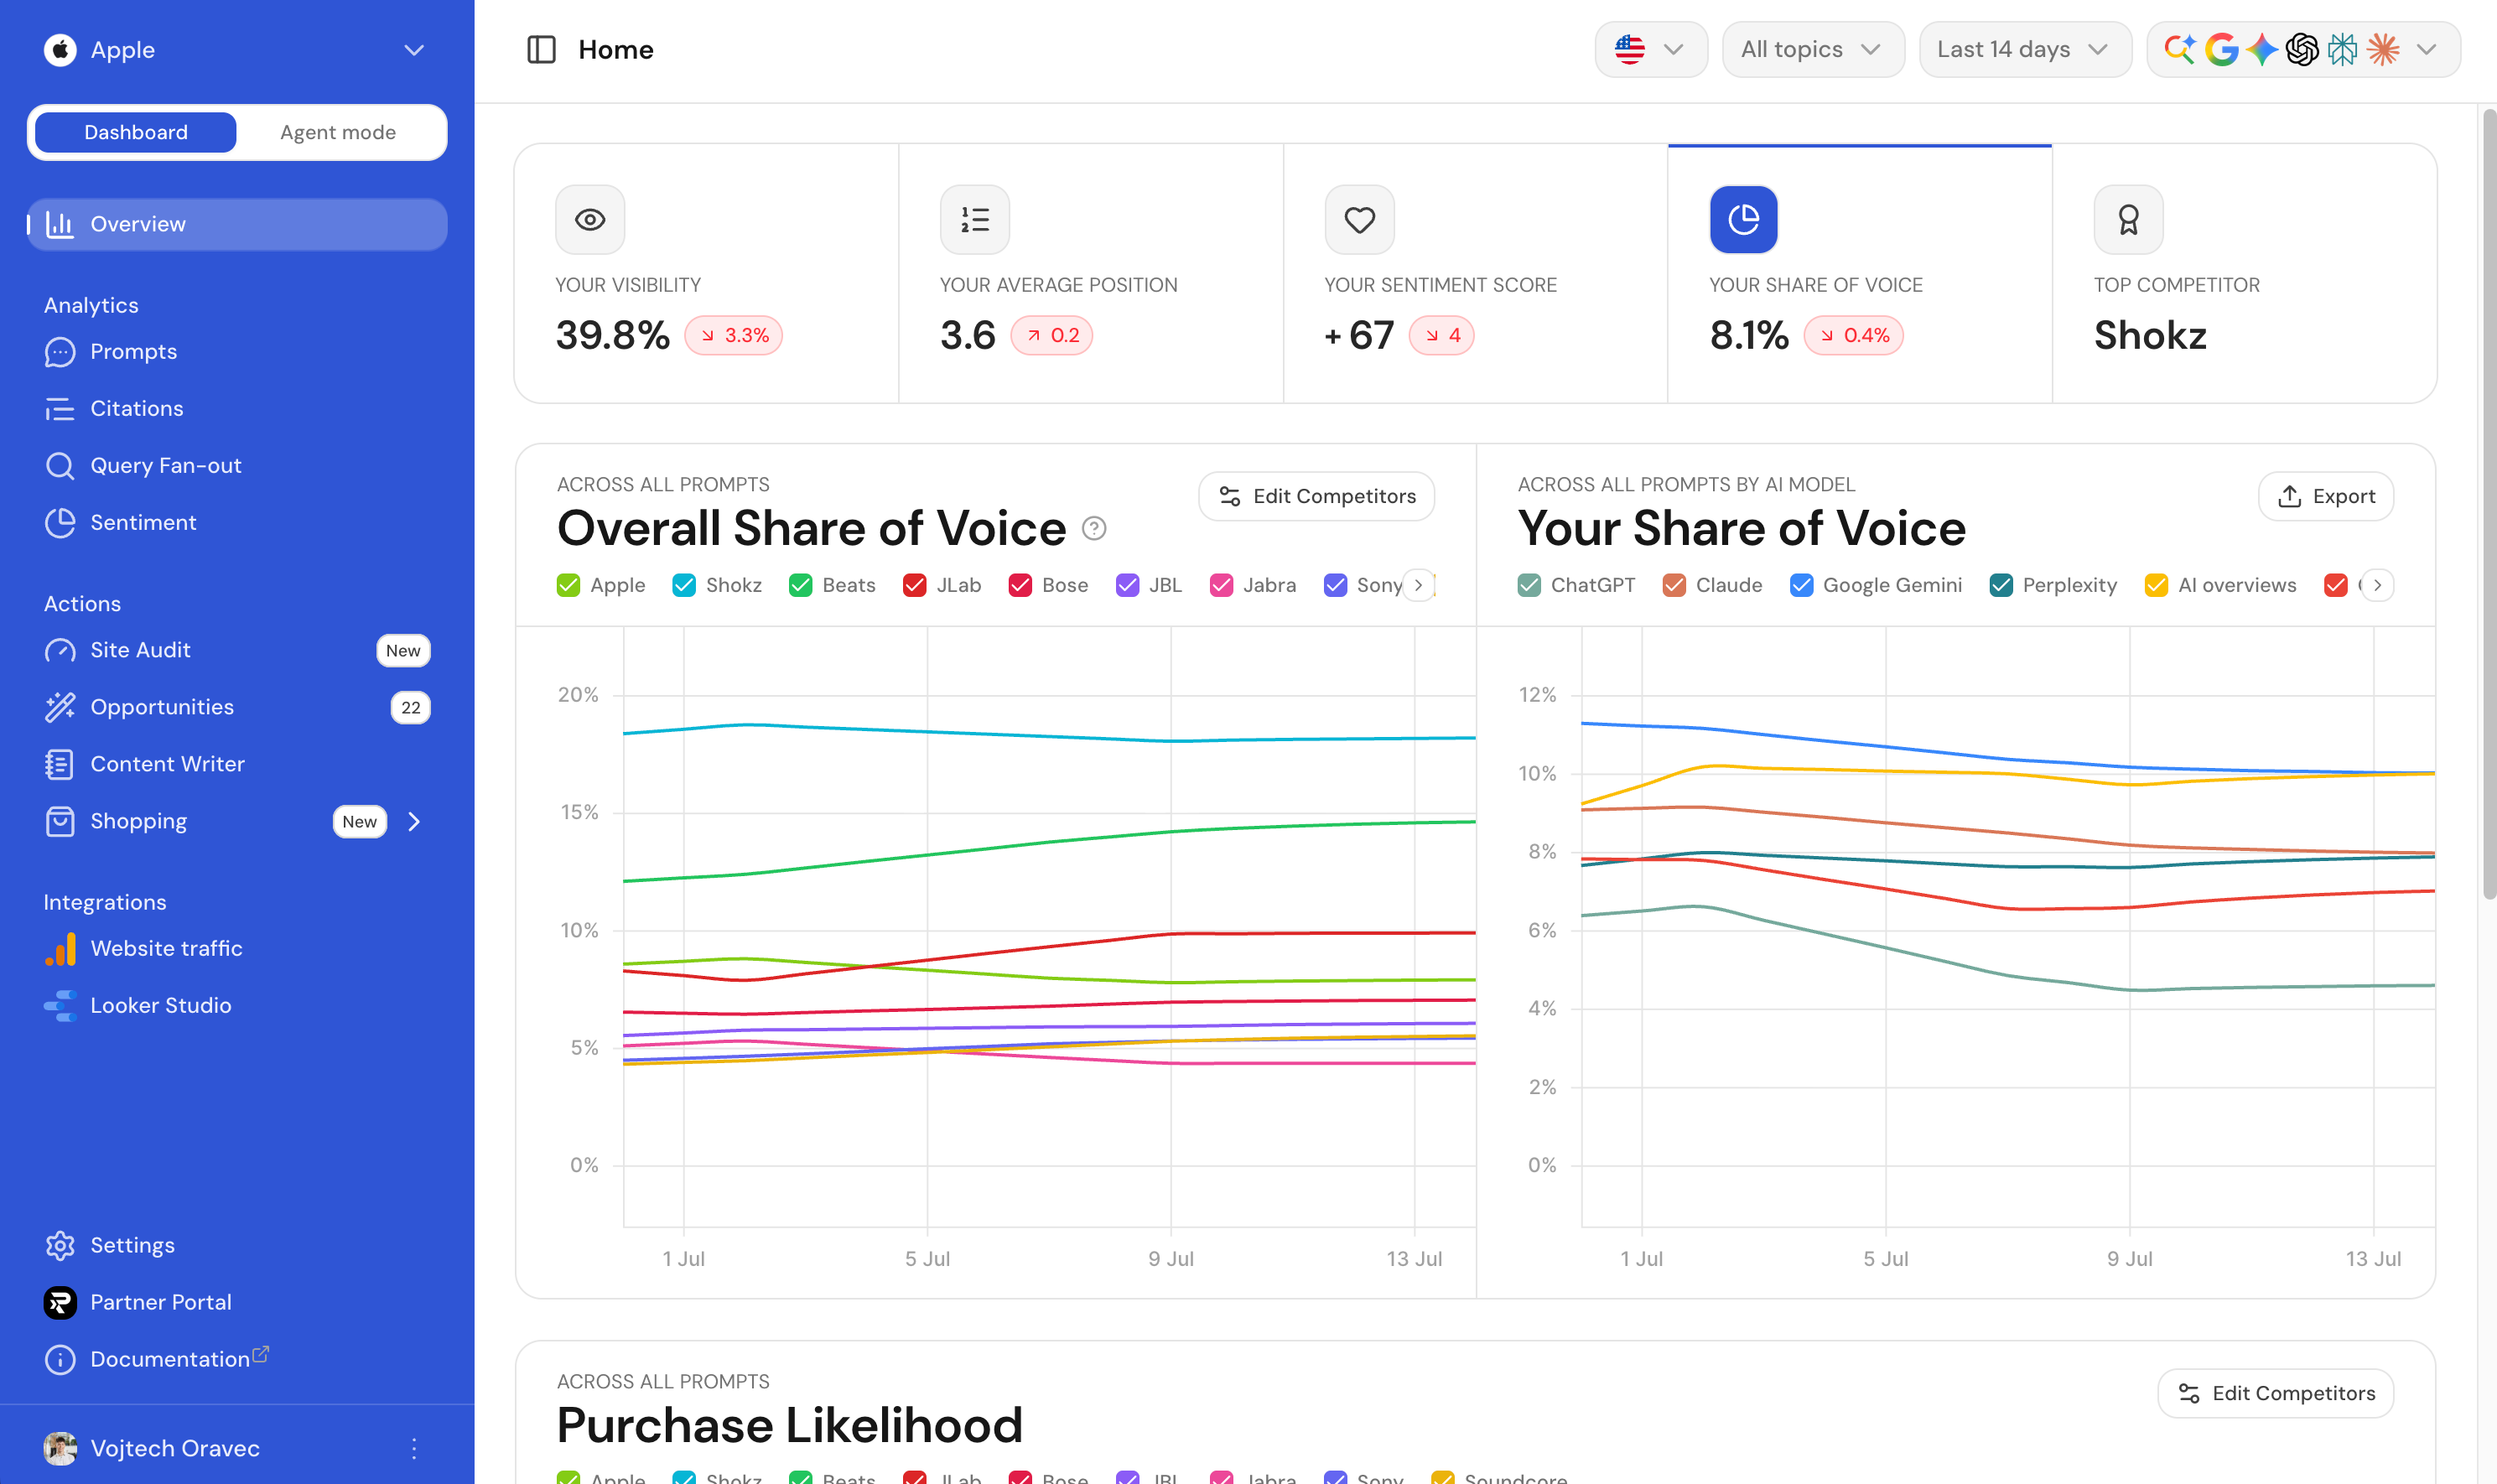Screen dimensions: 2497x1484
Task: Click the Prompts chat bubble icon
Action: point(60,352)
